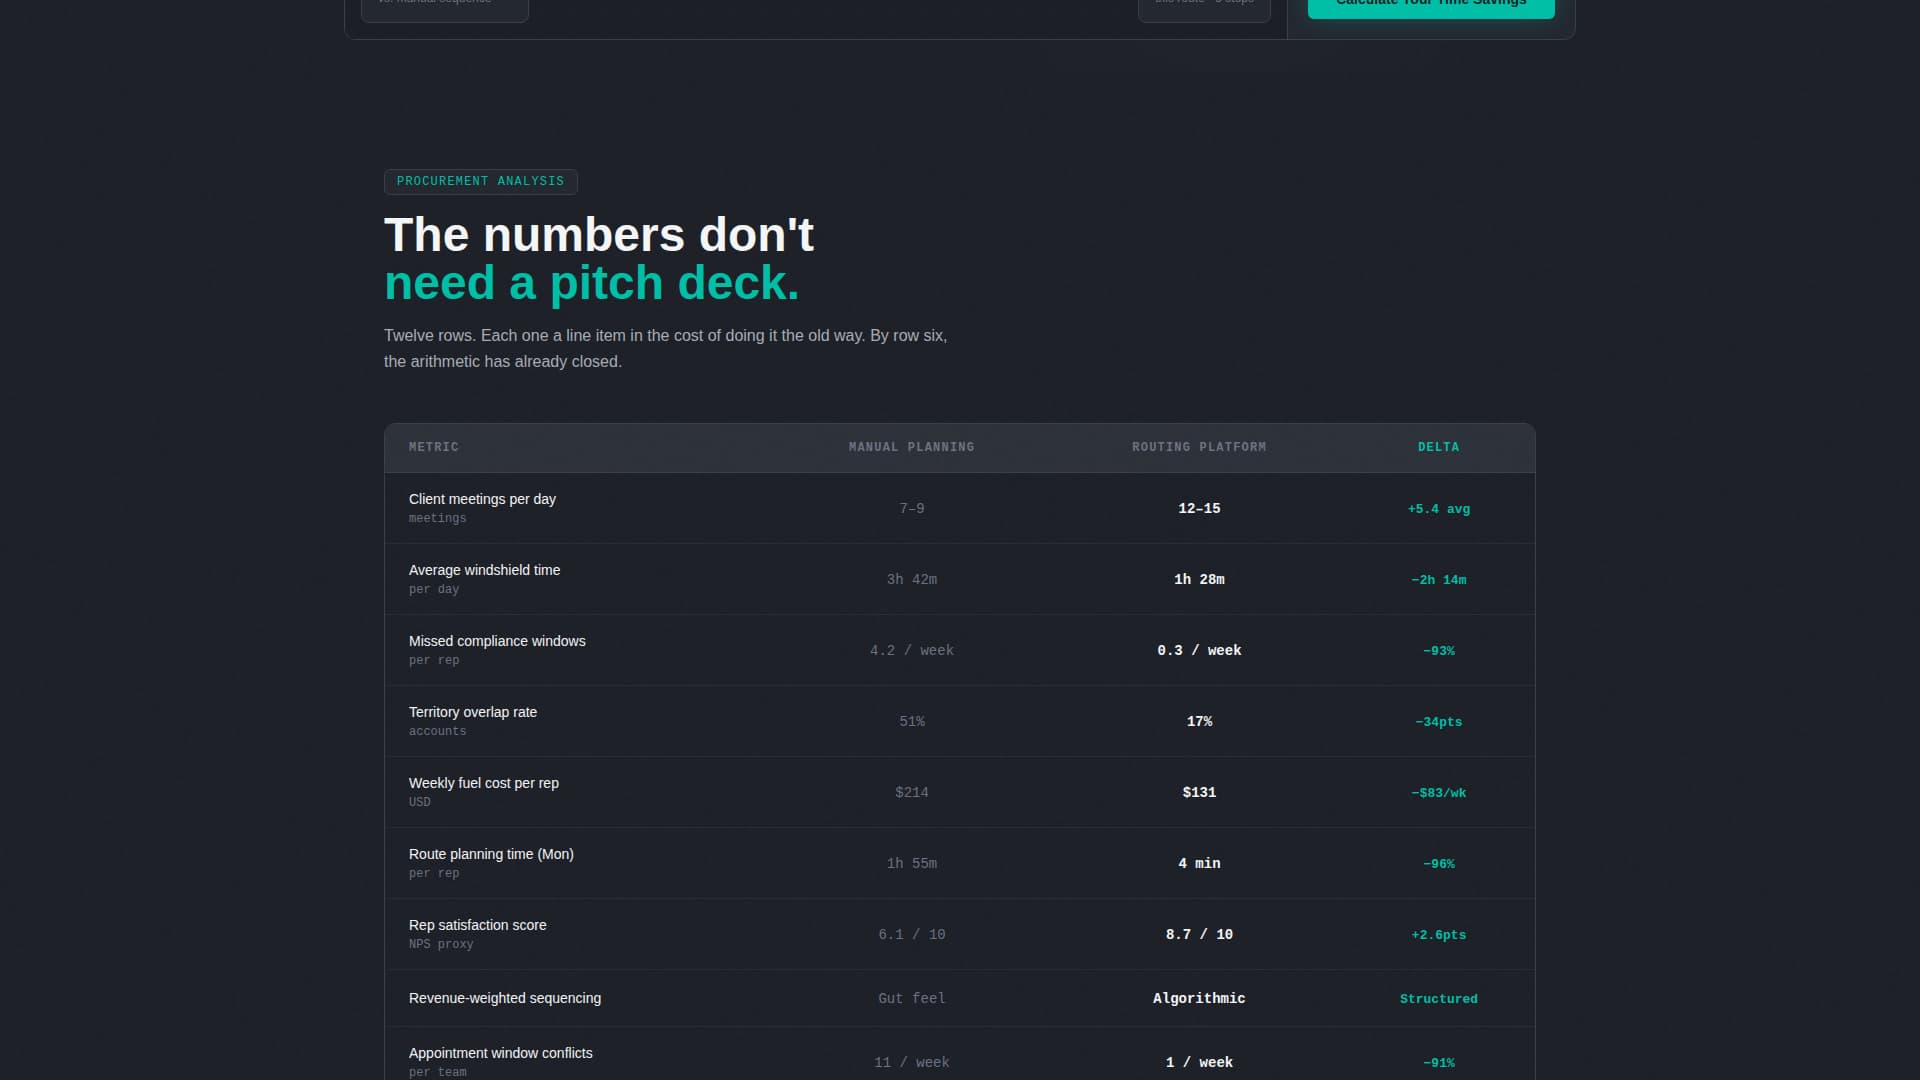Screen dimensions: 1920x1080
Task: Click the 'this route · 8 stops' label
Action: [x=1203, y=3]
